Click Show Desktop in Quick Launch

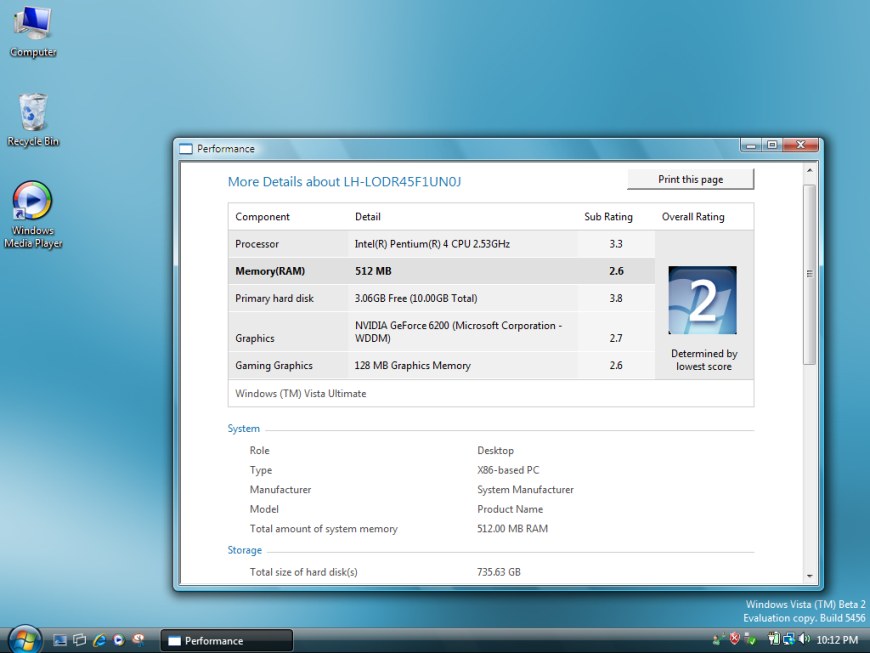[59, 640]
